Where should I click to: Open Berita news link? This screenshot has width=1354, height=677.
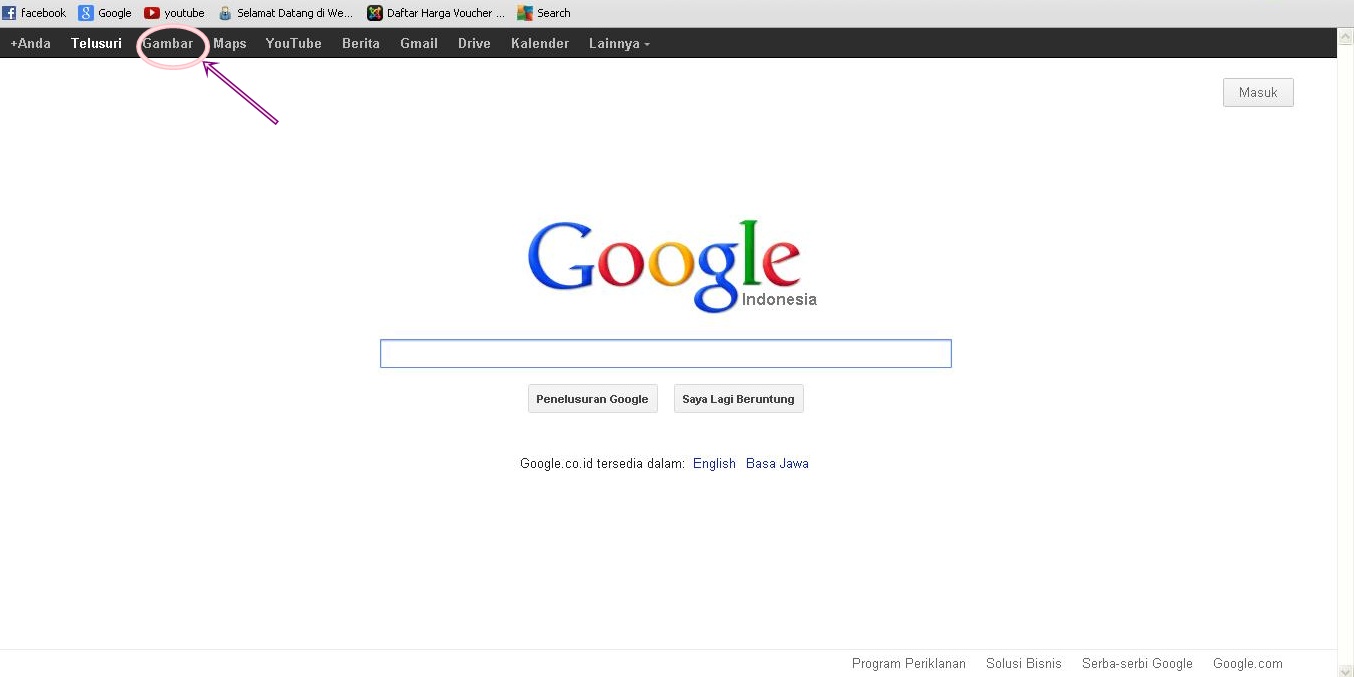361,43
